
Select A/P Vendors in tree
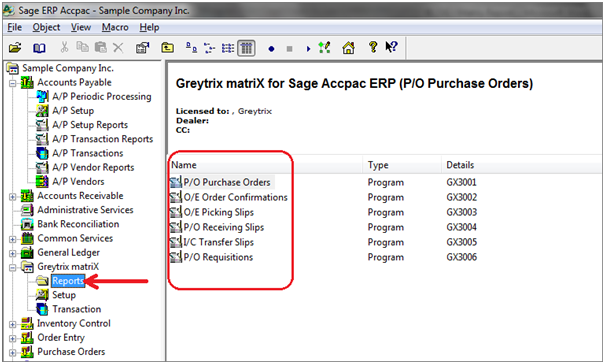click(78, 181)
